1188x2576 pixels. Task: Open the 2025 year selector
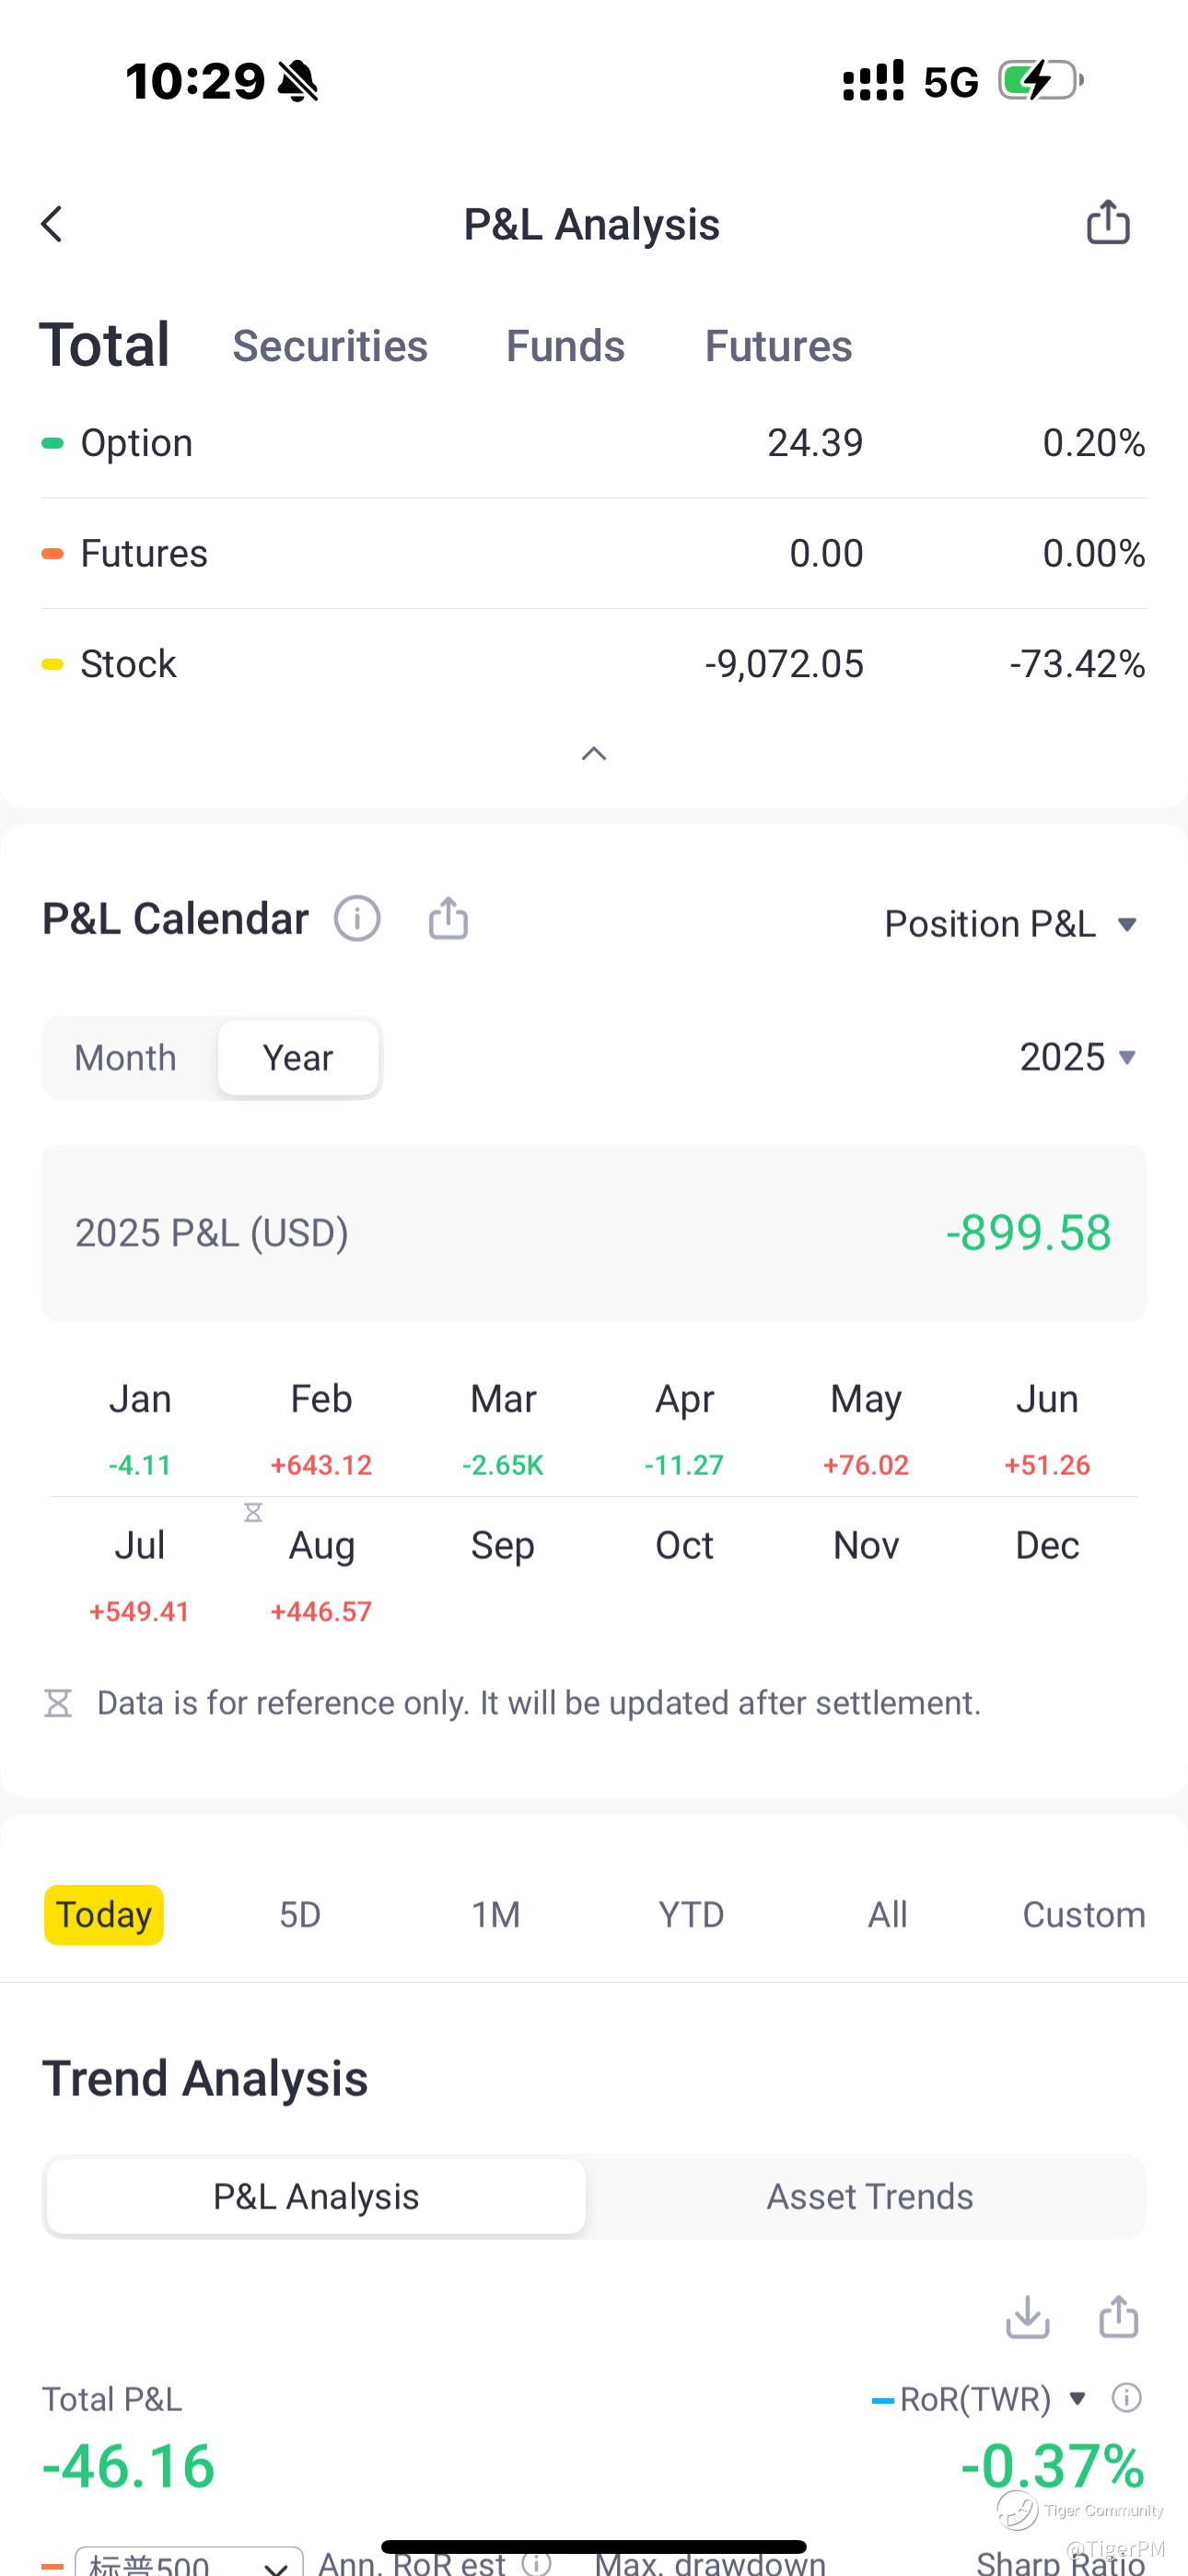1077,1058
